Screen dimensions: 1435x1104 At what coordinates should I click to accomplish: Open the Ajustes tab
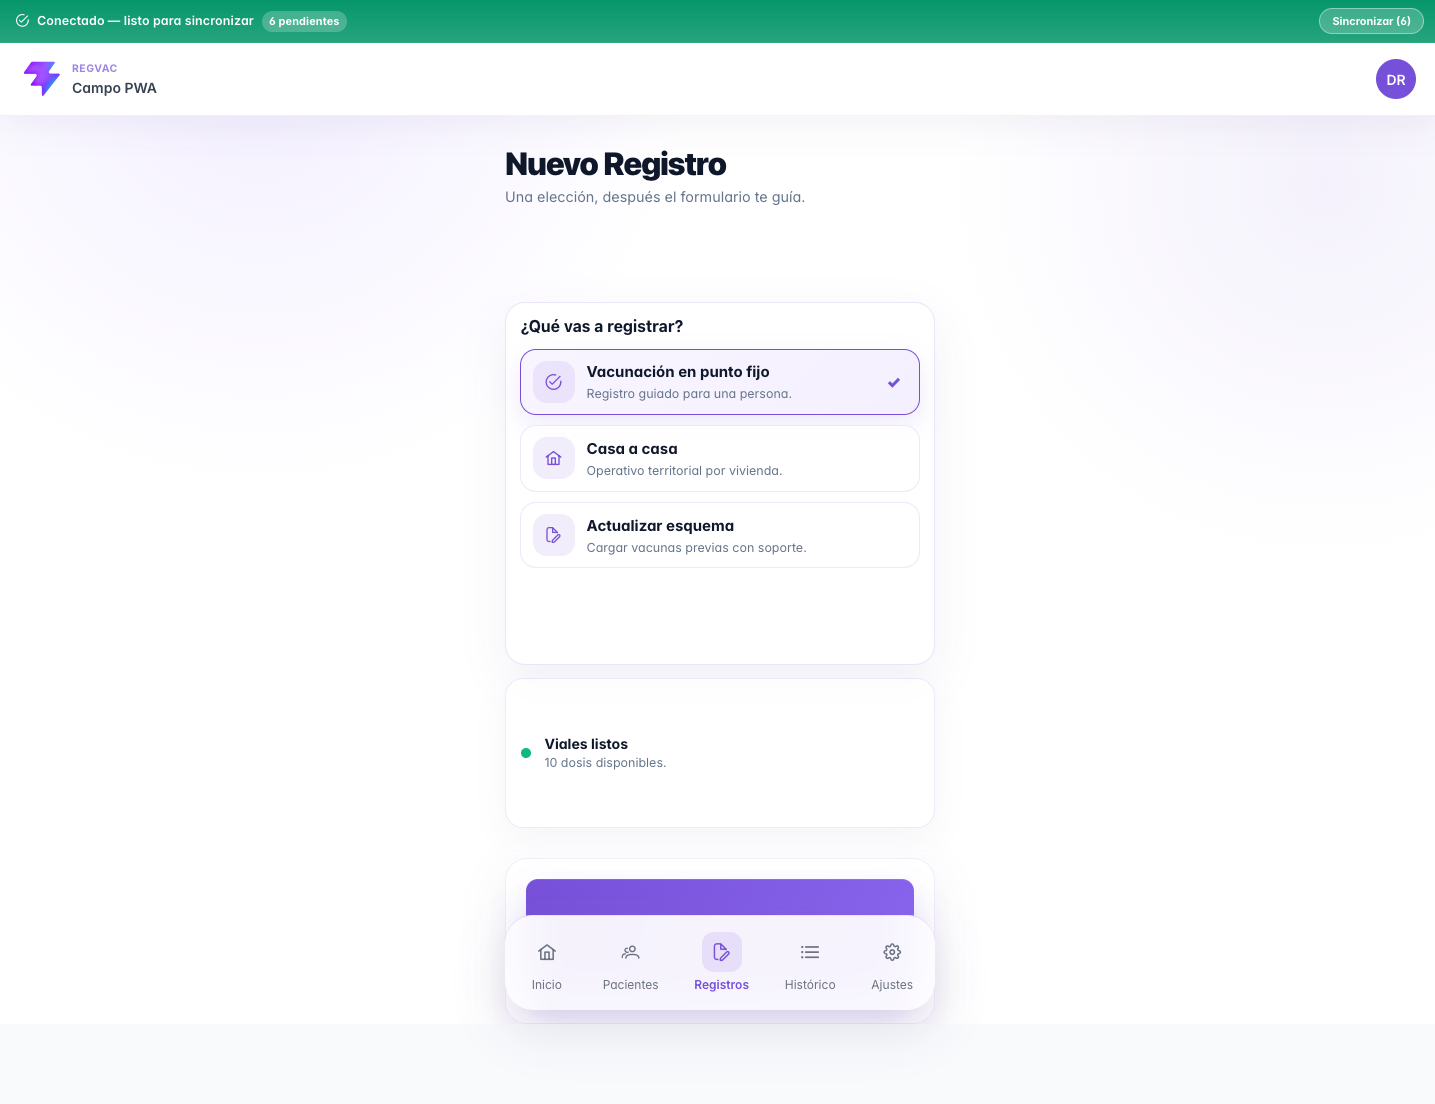pyautogui.click(x=892, y=963)
